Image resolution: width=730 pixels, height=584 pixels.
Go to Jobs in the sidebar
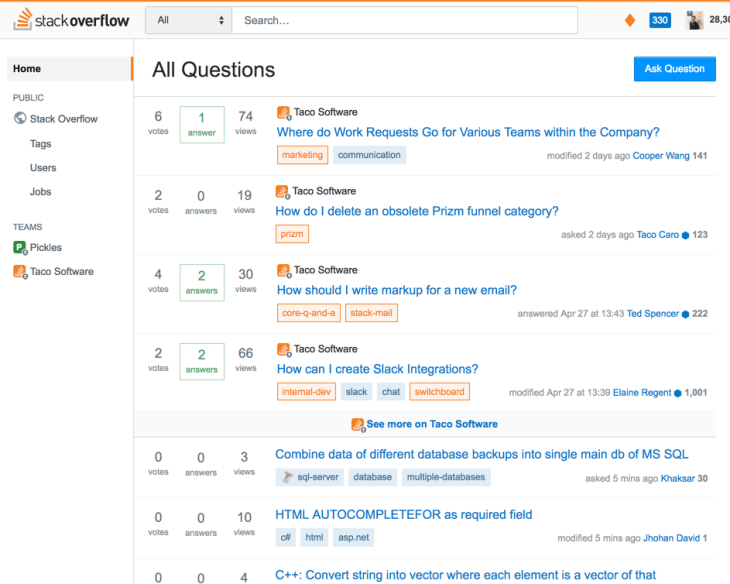pos(41,191)
